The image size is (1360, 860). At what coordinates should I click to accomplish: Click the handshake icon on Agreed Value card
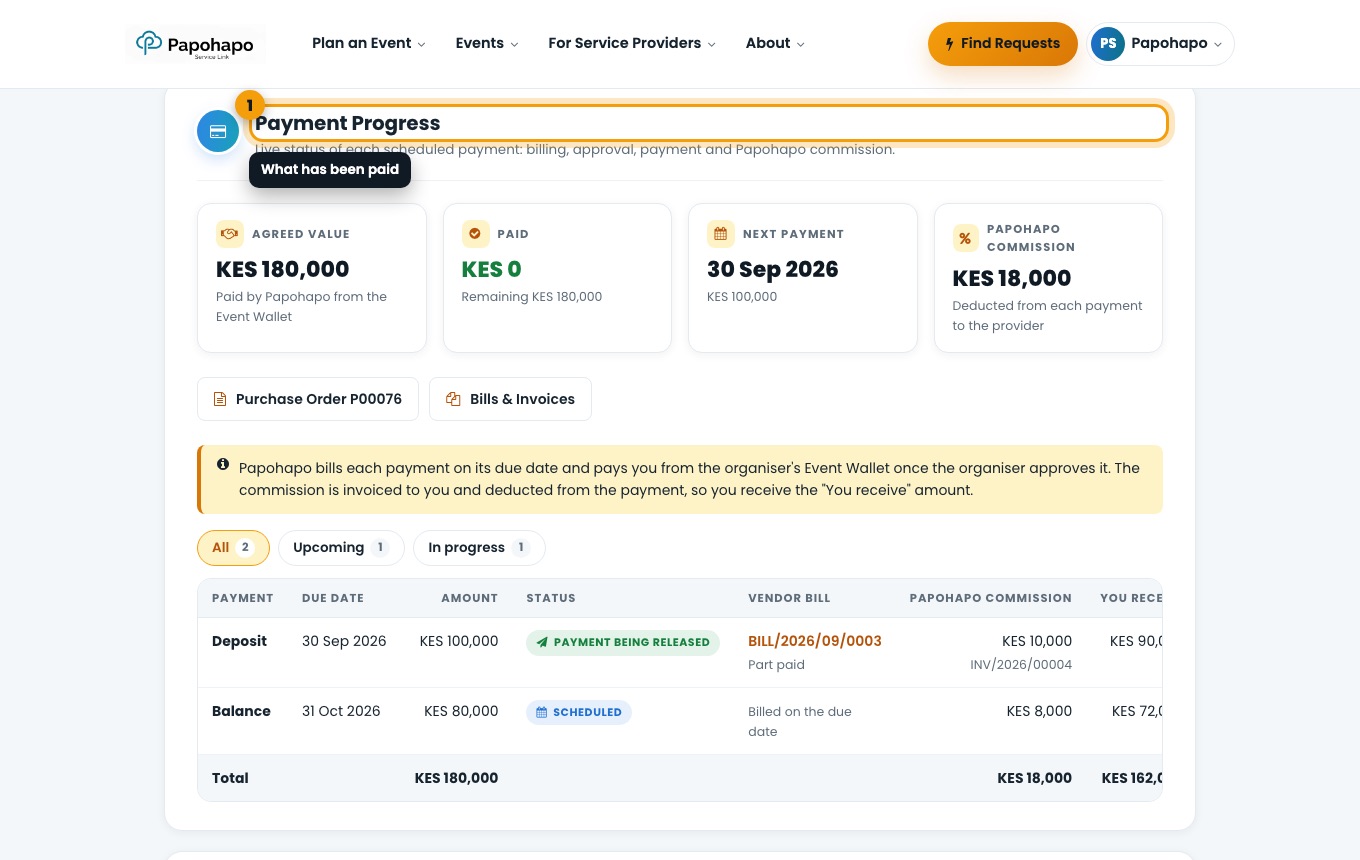pos(230,234)
